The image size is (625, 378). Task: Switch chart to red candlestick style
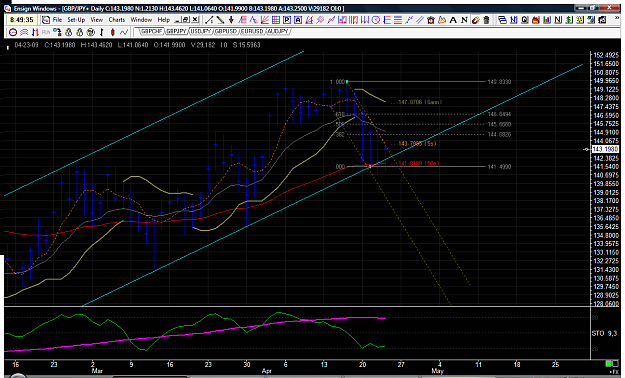coord(112,32)
